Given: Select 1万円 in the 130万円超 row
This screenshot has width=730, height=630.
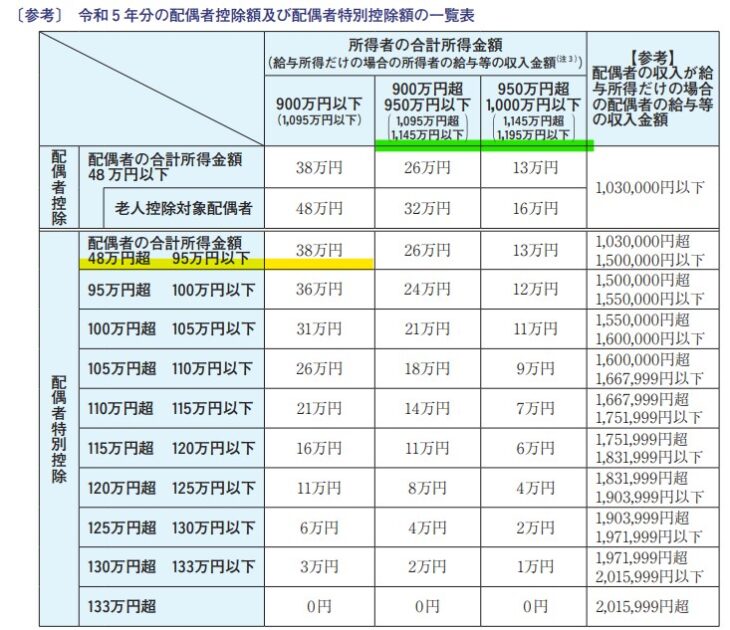Looking at the screenshot, I should point(535,567).
